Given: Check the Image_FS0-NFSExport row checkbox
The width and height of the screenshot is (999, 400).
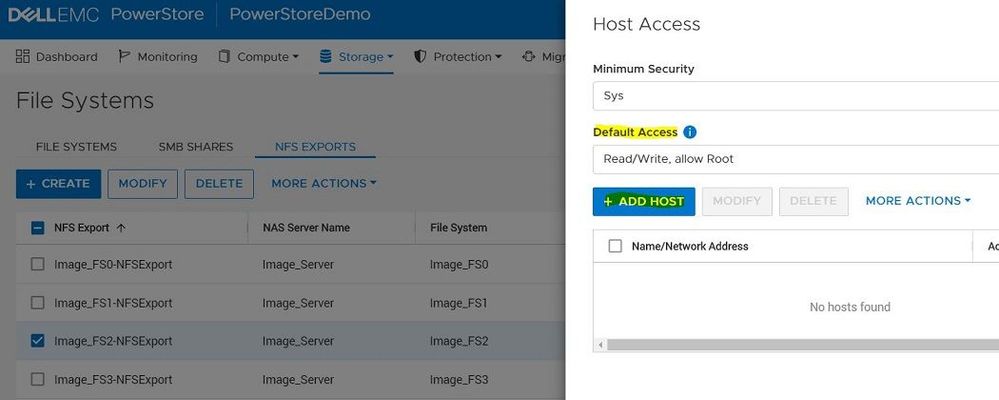Looking at the screenshot, I should [38, 264].
